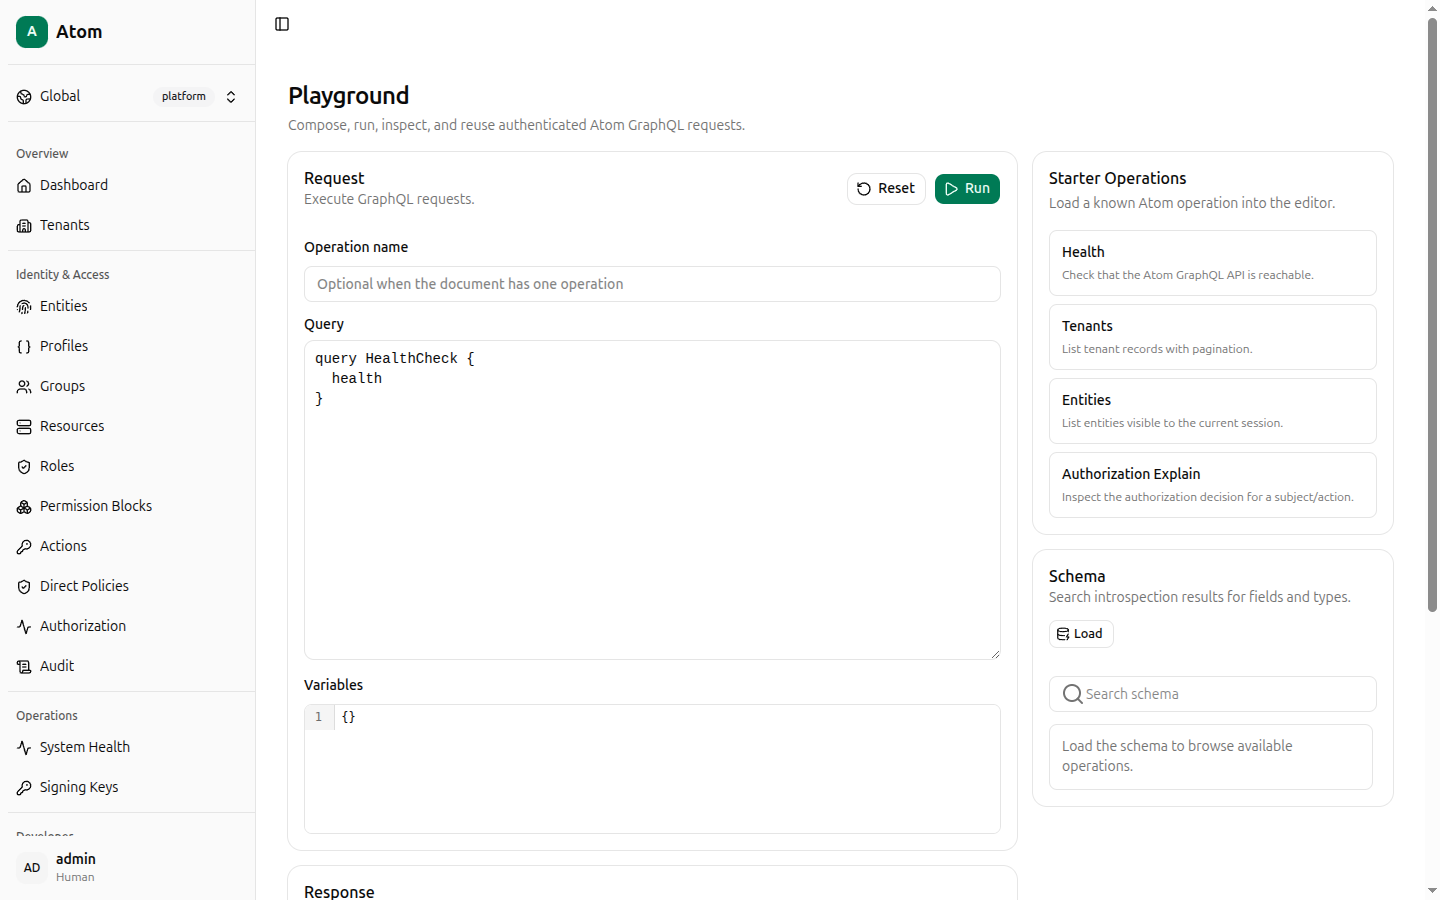
Task: Click the Search schema magnifier icon
Action: 1072,694
